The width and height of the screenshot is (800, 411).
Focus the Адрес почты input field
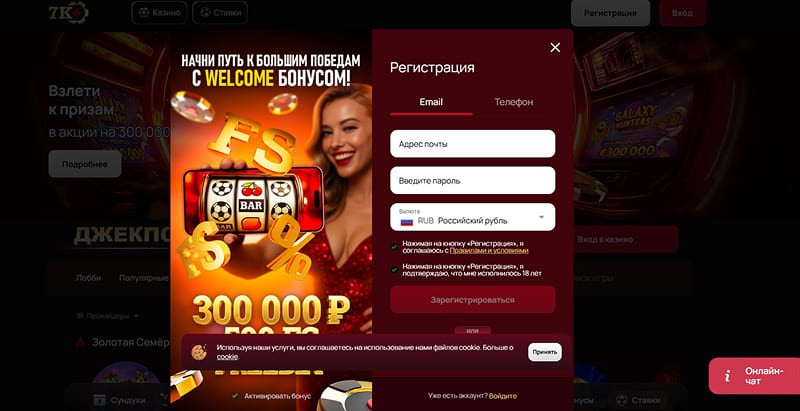(473, 144)
